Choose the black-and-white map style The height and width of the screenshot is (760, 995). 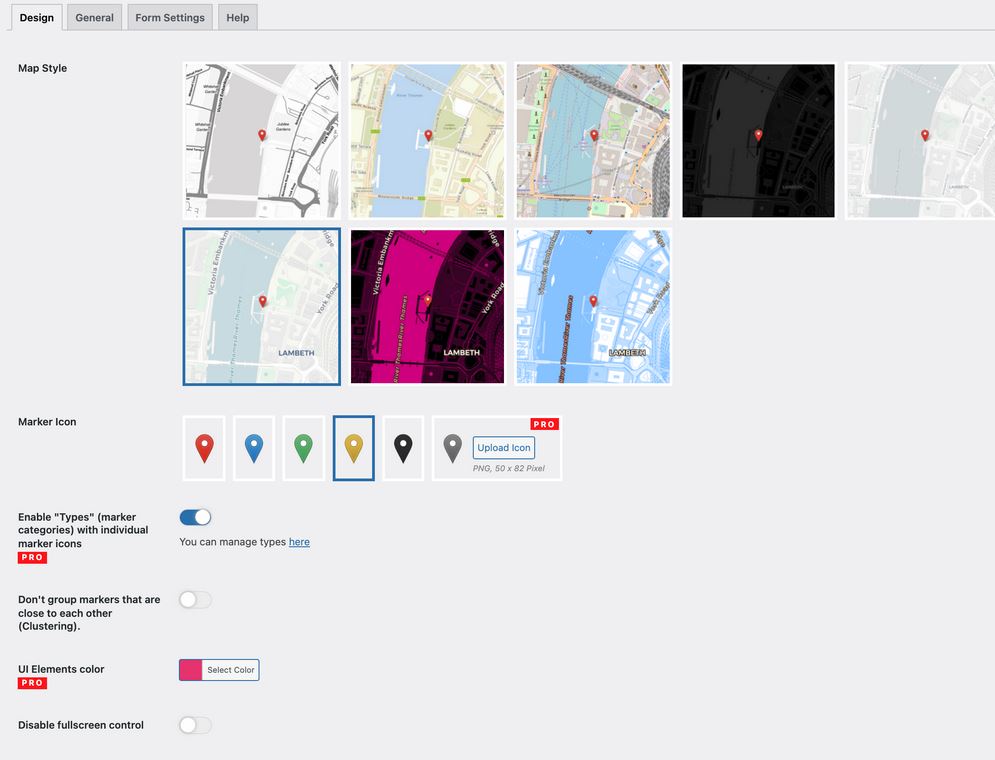point(261,140)
